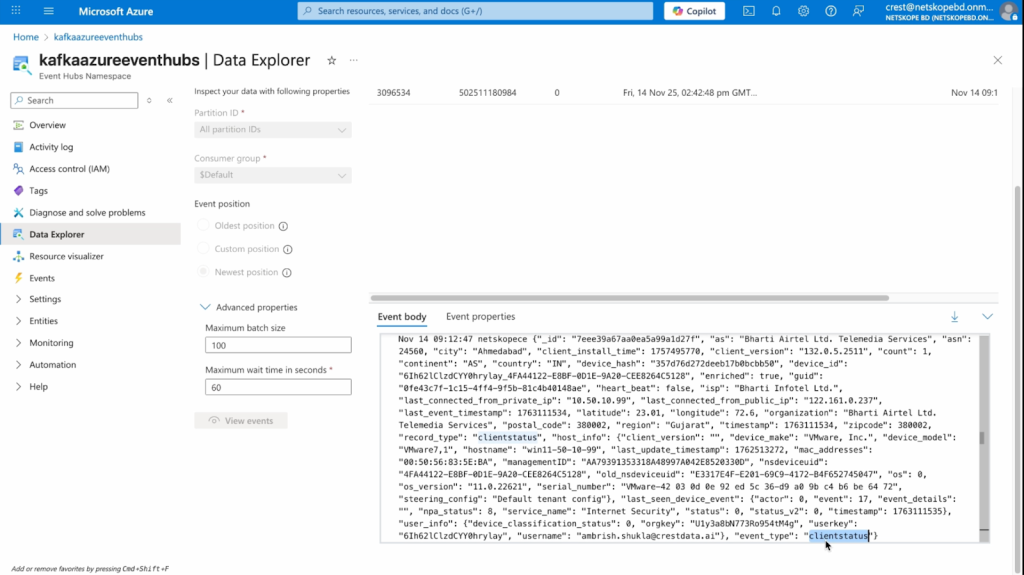
Task: Collapse the left navigation menu
Action: pos(170,101)
